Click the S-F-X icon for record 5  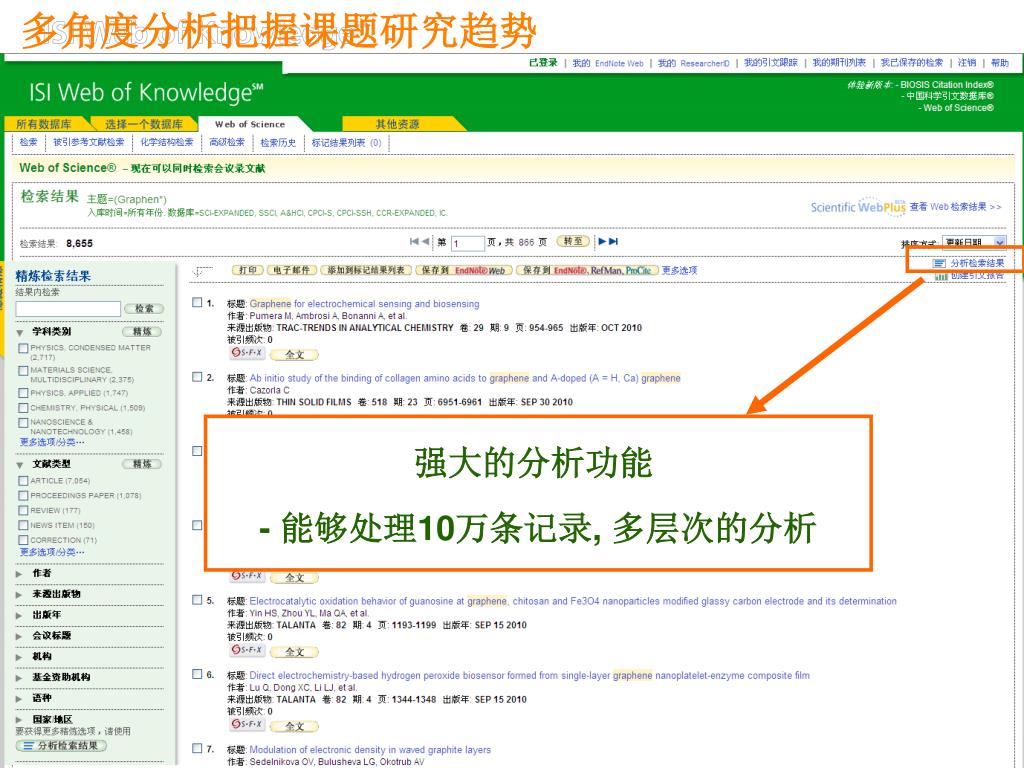247,650
